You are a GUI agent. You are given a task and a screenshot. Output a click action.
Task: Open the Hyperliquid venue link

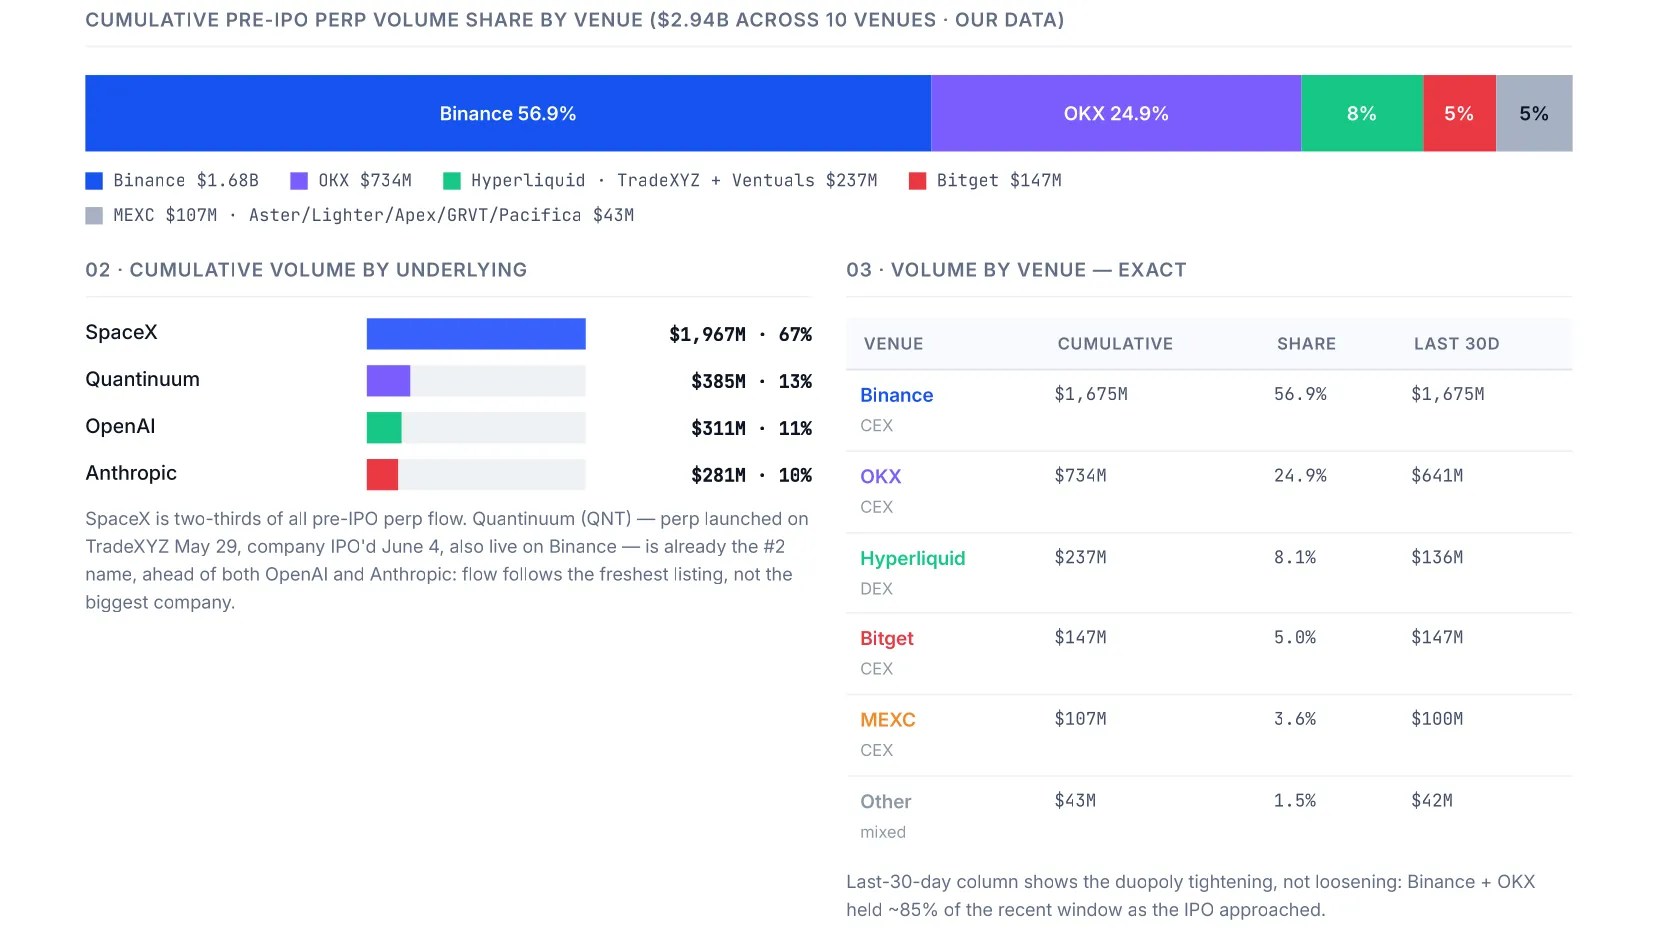point(913,558)
